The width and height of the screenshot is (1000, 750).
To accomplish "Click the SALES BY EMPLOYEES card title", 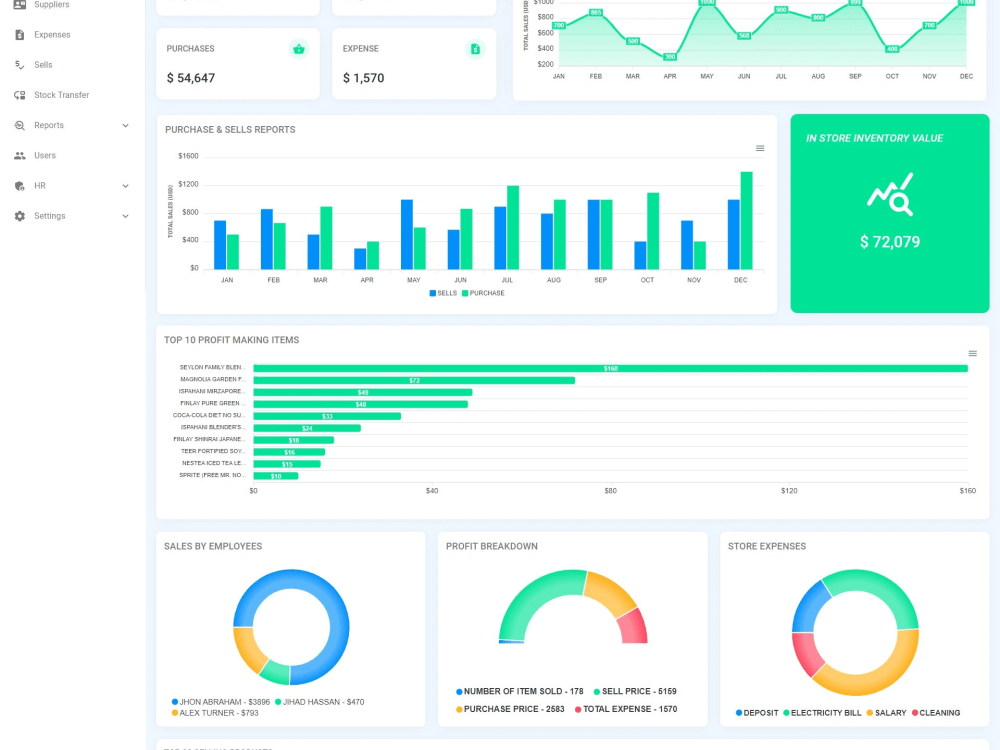I will (x=213, y=547).
